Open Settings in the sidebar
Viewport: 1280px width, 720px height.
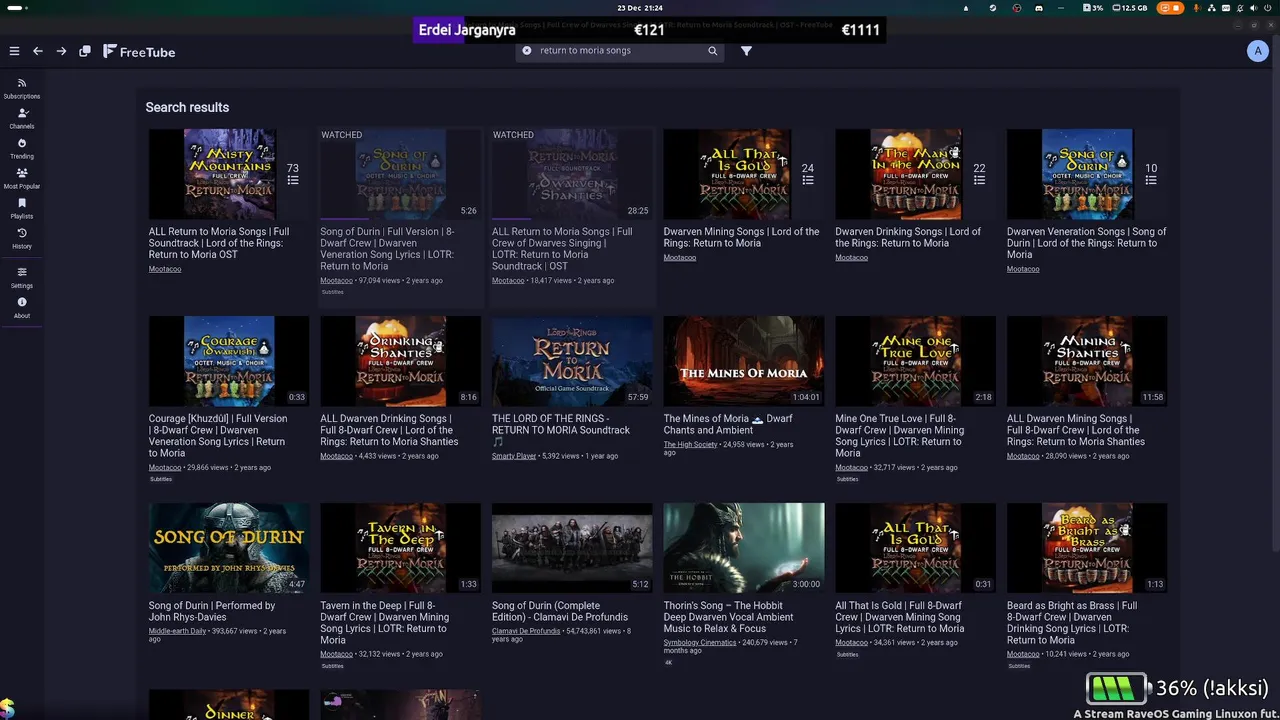pos(22,277)
